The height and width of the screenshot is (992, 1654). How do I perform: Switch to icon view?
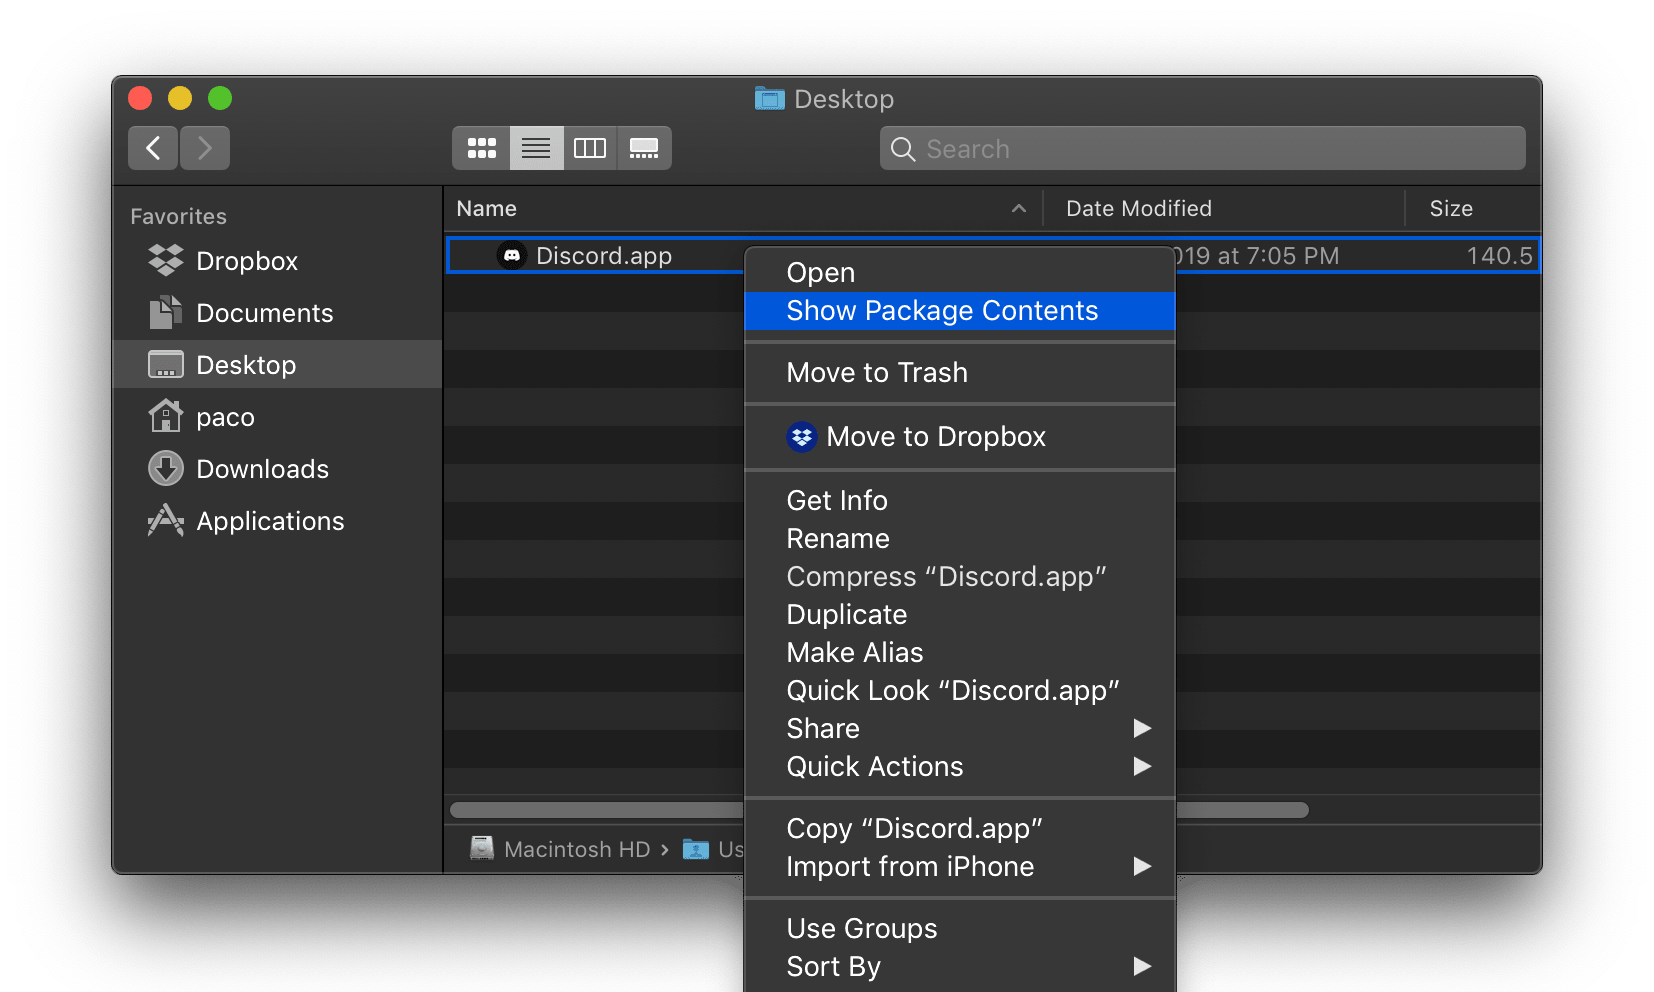[x=481, y=148]
